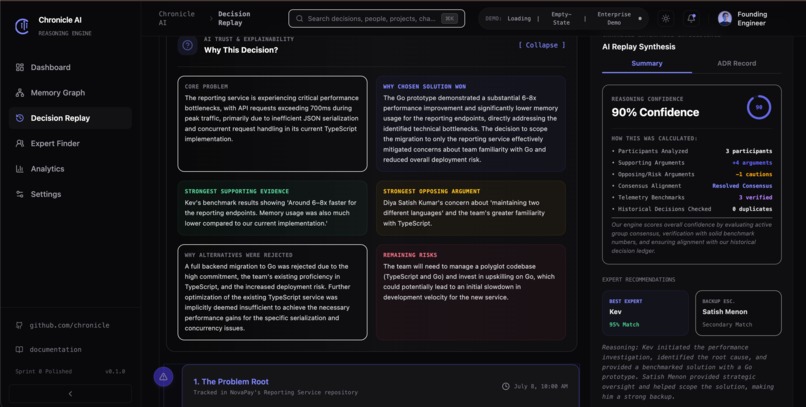Open Expert Finder from the sidebar

coord(70,143)
